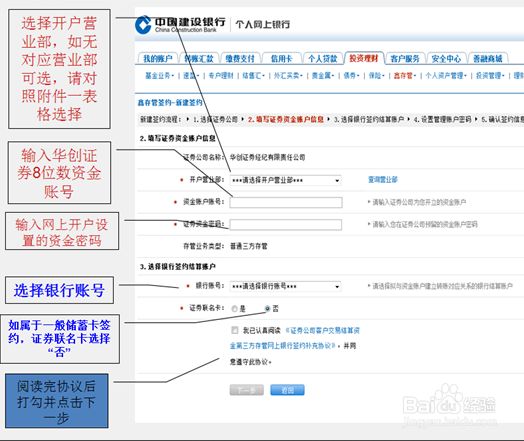Viewport: 524px width, 441px height.
Task: Open the 我的账户 tab
Action: (158, 59)
